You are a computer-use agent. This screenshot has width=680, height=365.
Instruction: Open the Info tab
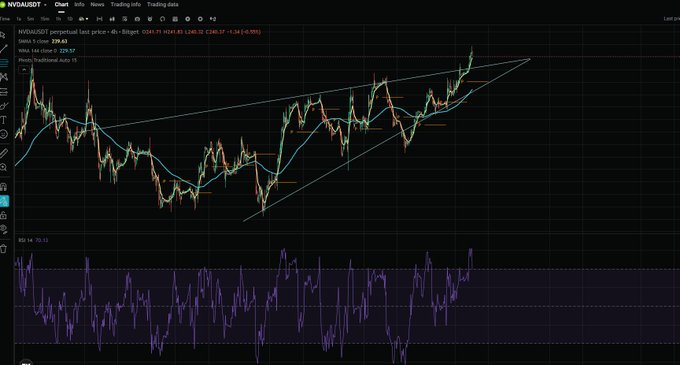click(79, 4)
